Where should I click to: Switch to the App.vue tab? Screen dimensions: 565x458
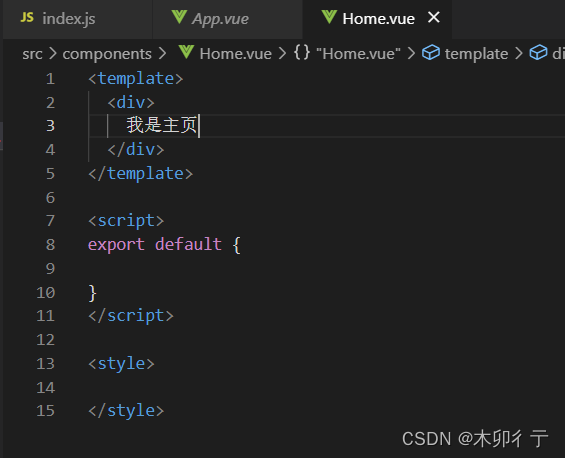click(227, 19)
